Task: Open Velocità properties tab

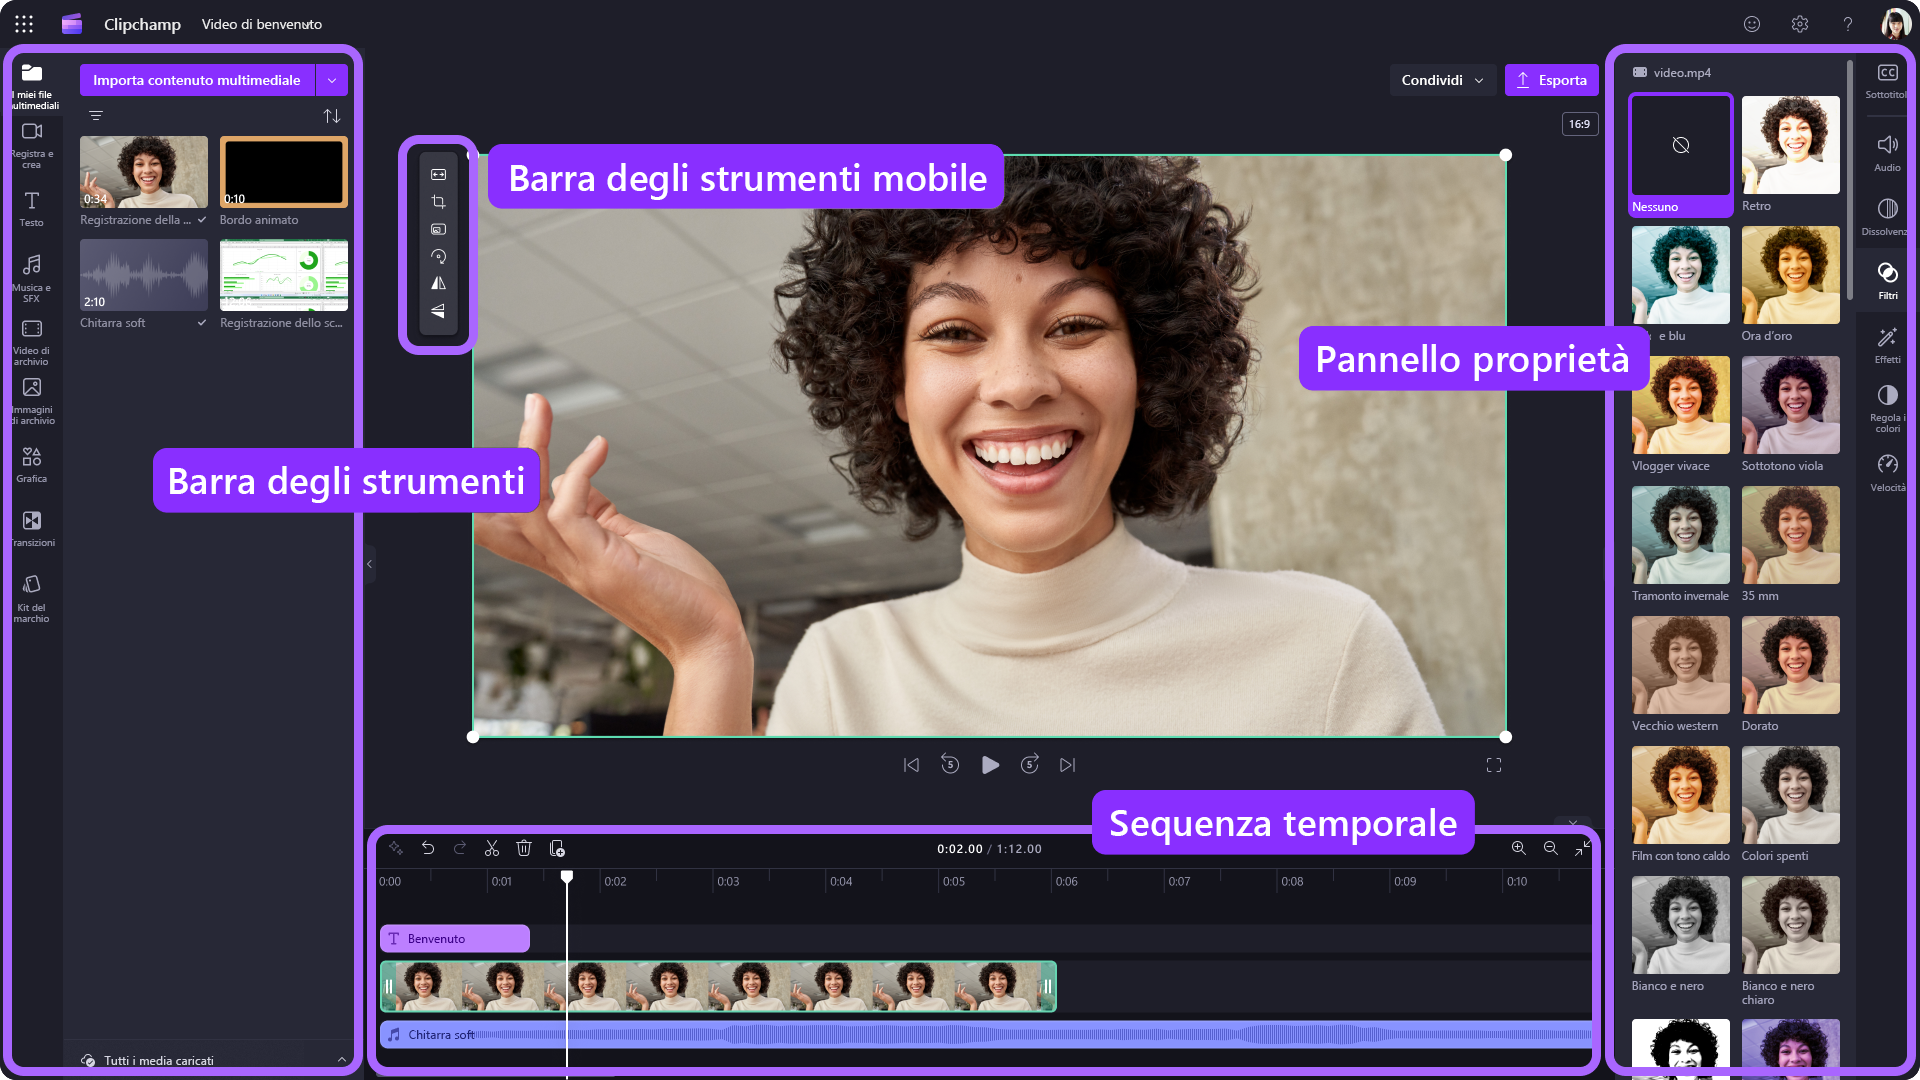Action: pyautogui.click(x=1887, y=474)
